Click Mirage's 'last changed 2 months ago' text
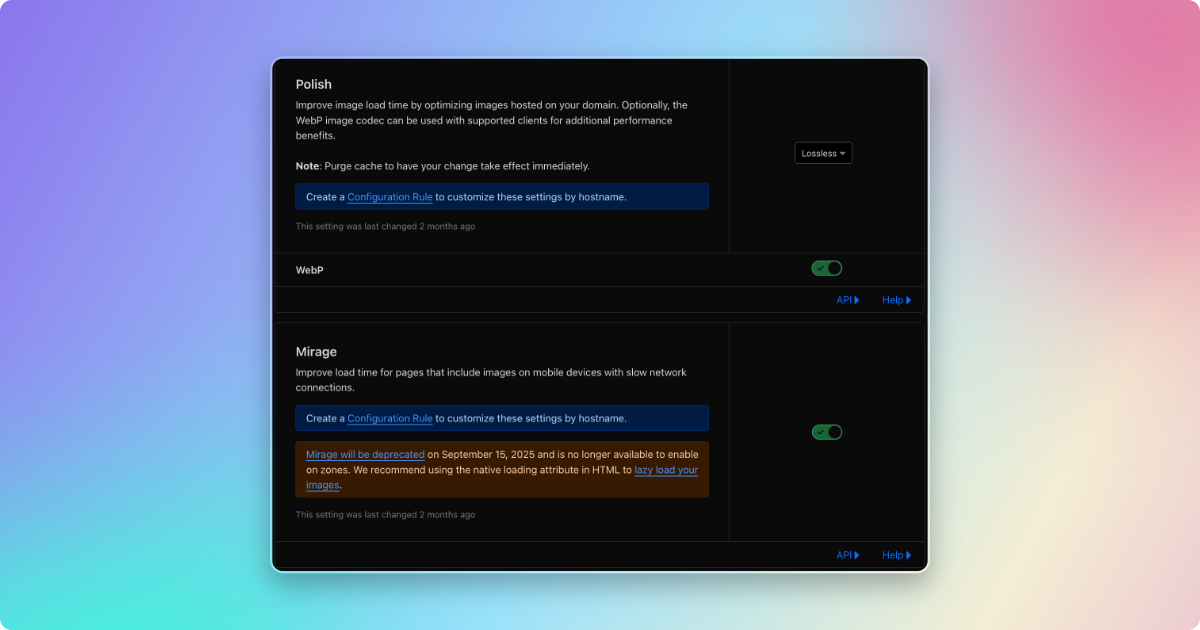Viewport: 1200px width, 630px height. coord(385,515)
